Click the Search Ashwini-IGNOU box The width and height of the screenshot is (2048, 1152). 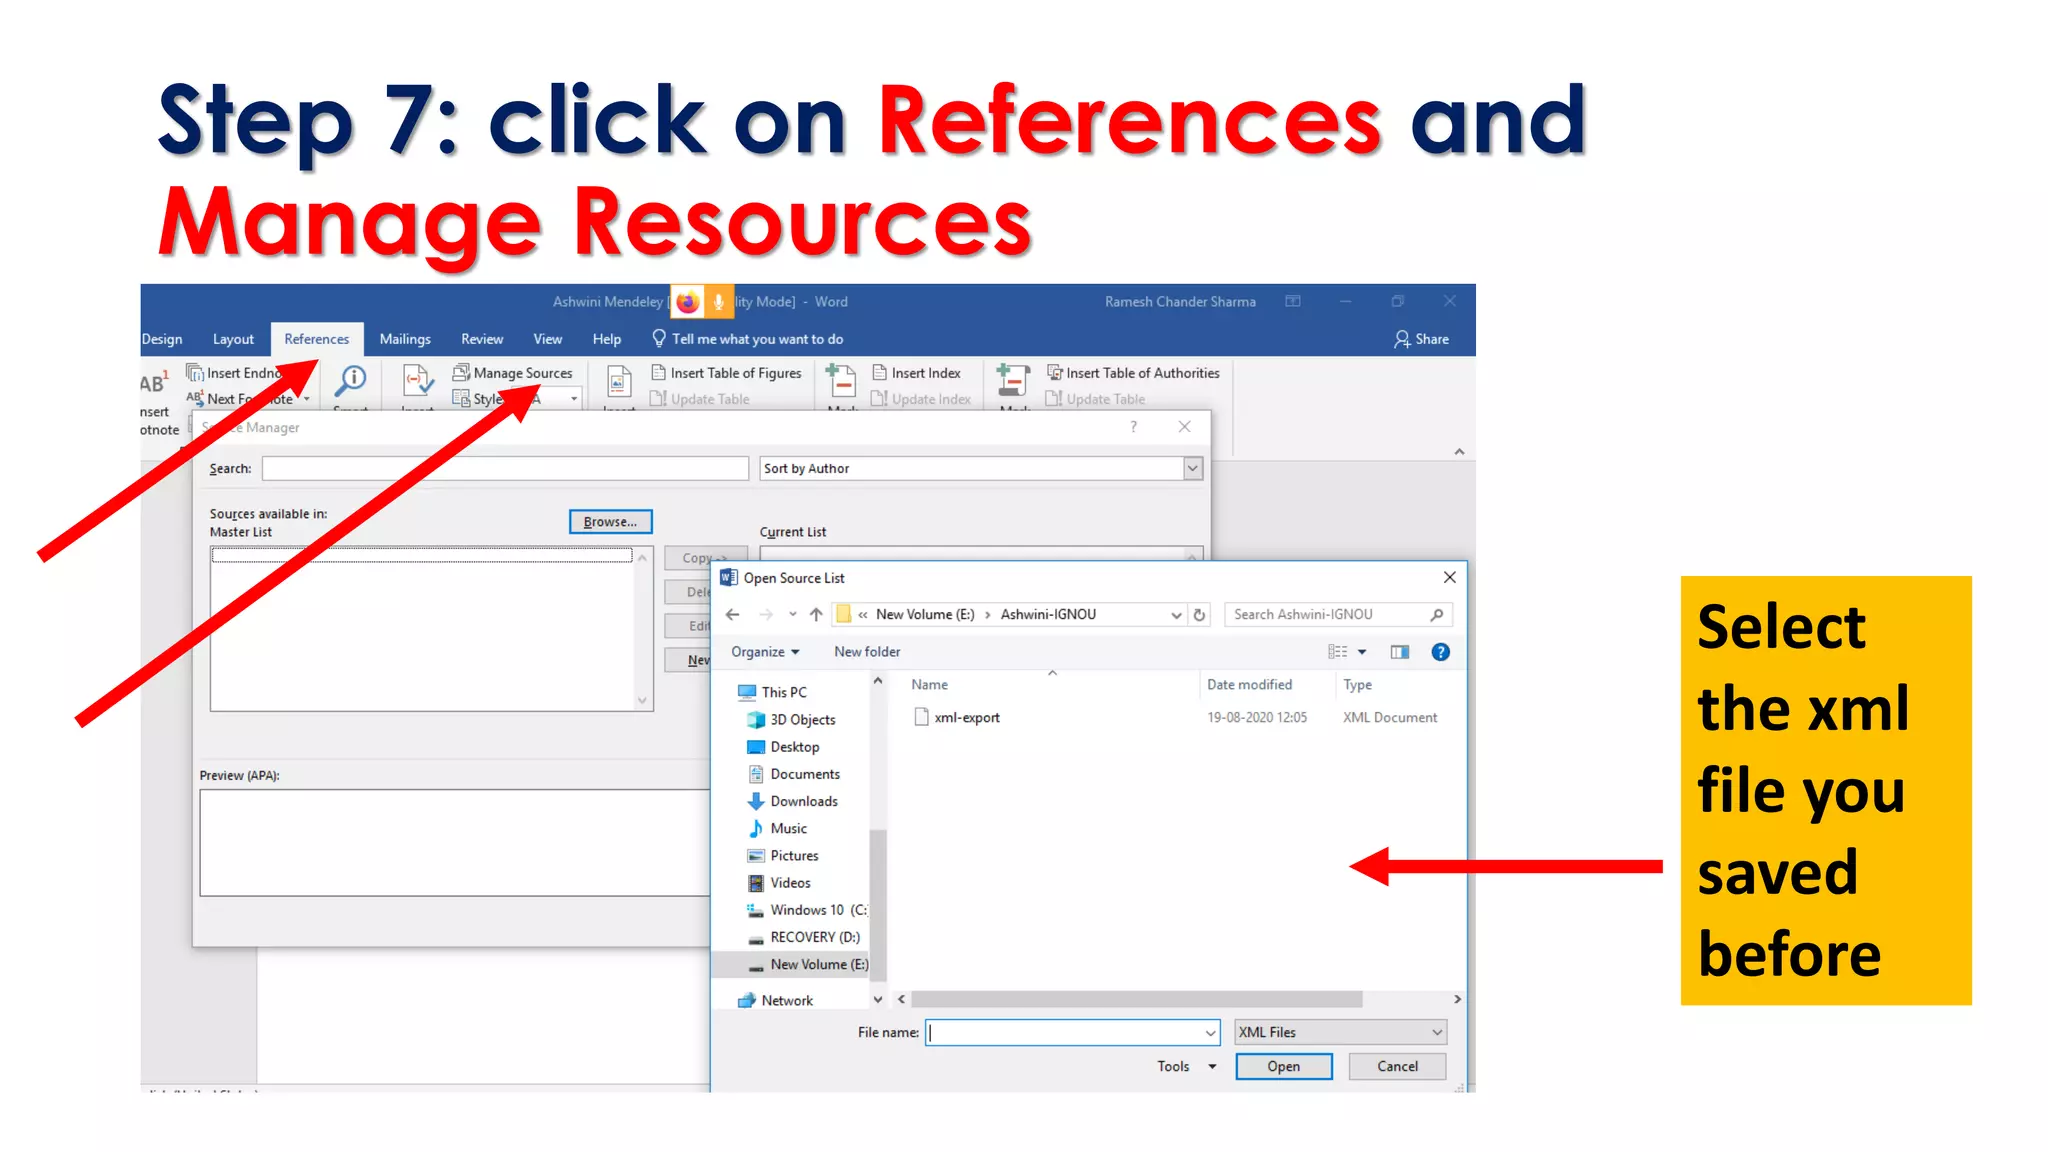1338,615
